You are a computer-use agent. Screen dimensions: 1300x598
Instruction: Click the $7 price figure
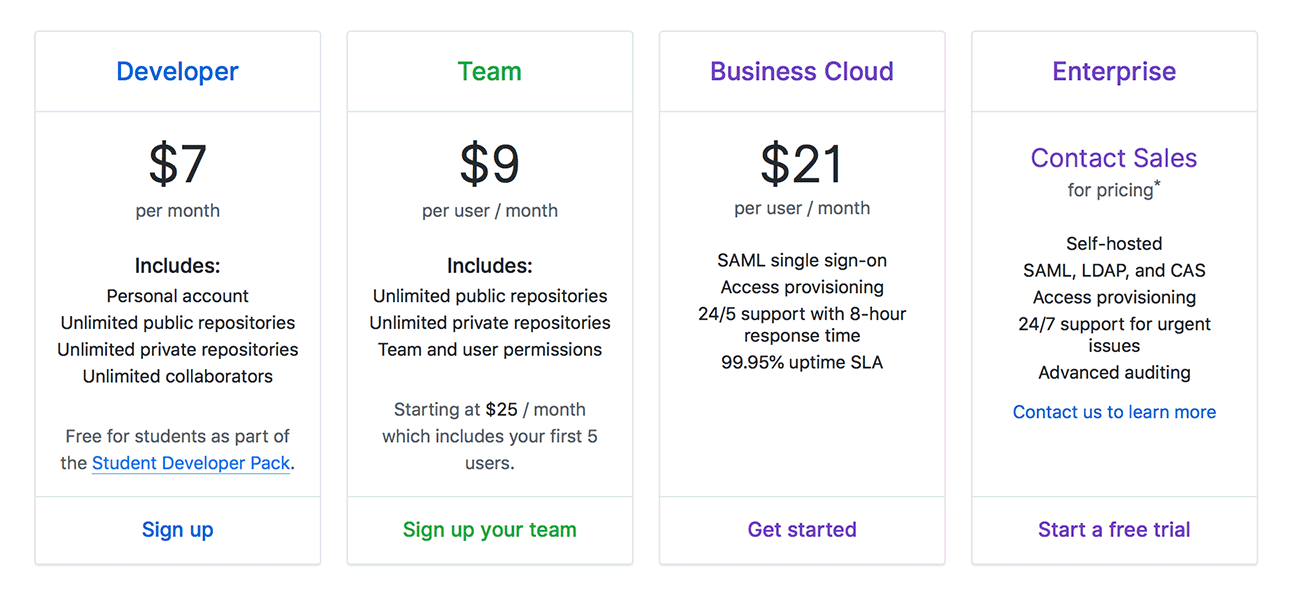[178, 164]
